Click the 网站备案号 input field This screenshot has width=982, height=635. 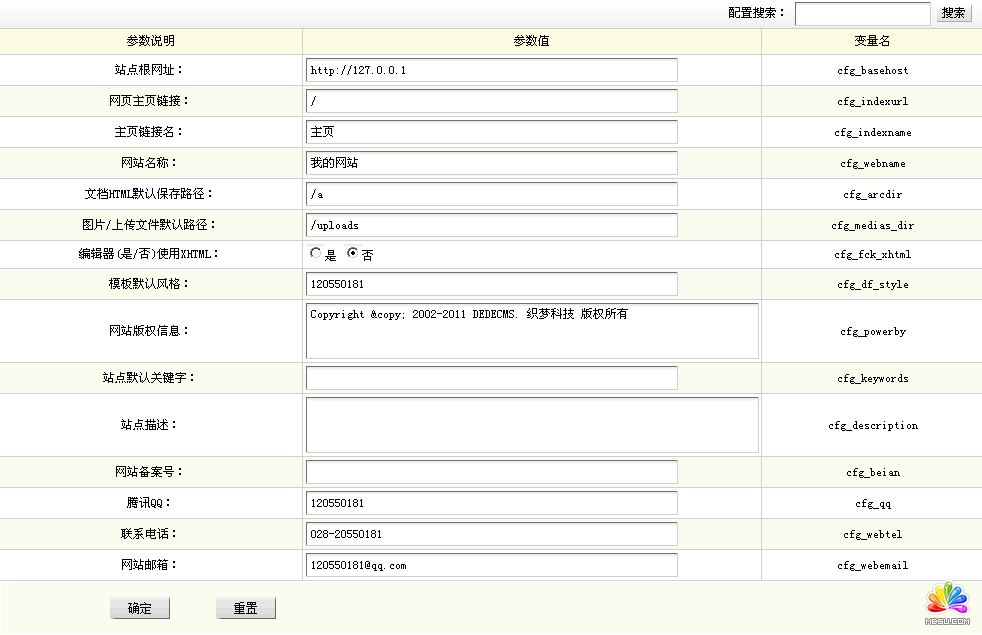tap(491, 472)
